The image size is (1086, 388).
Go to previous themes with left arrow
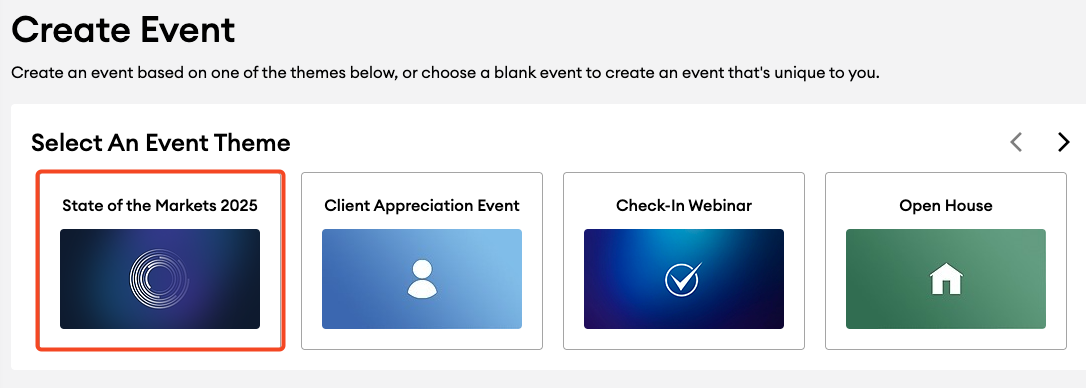click(x=1016, y=142)
